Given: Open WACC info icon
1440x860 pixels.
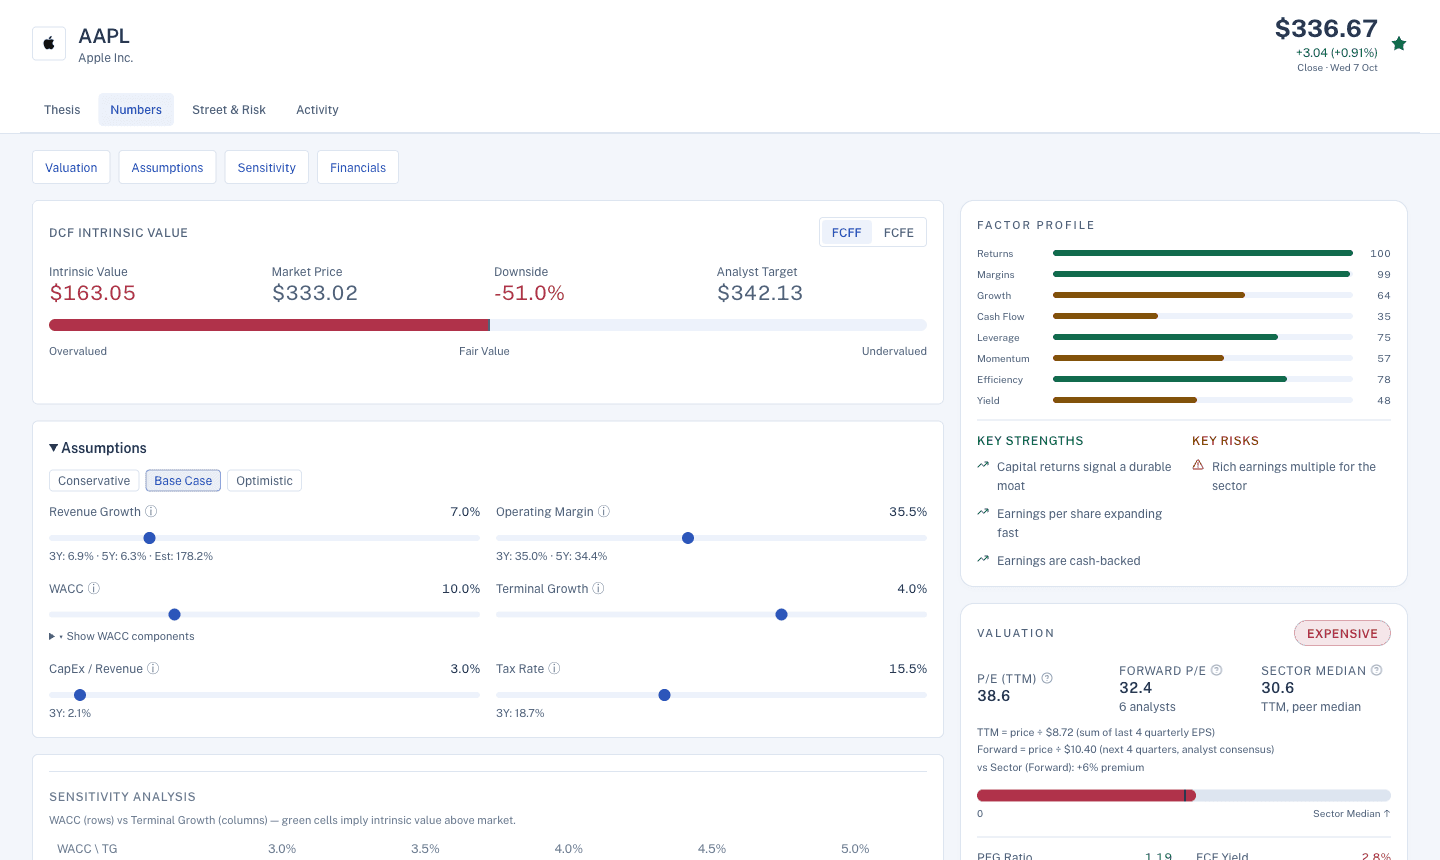Looking at the screenshot, I should coord(94,588).
